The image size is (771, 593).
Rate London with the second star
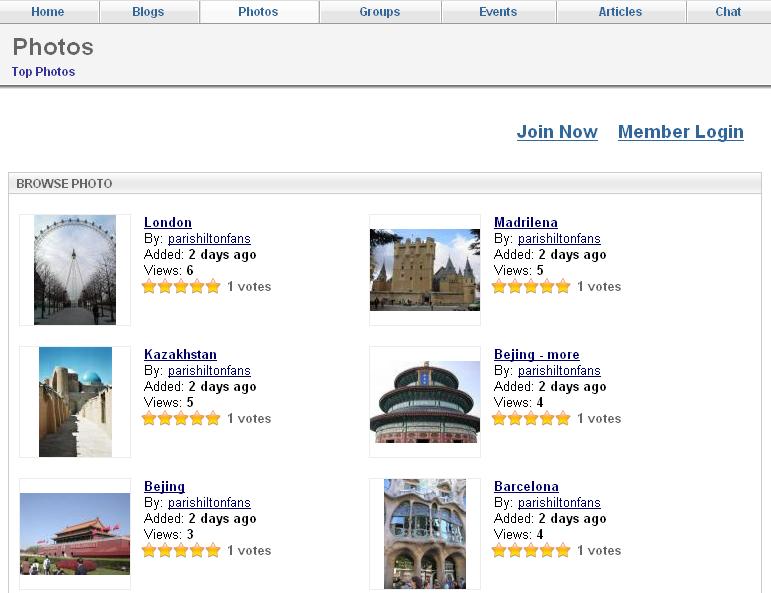click(165, 287)
